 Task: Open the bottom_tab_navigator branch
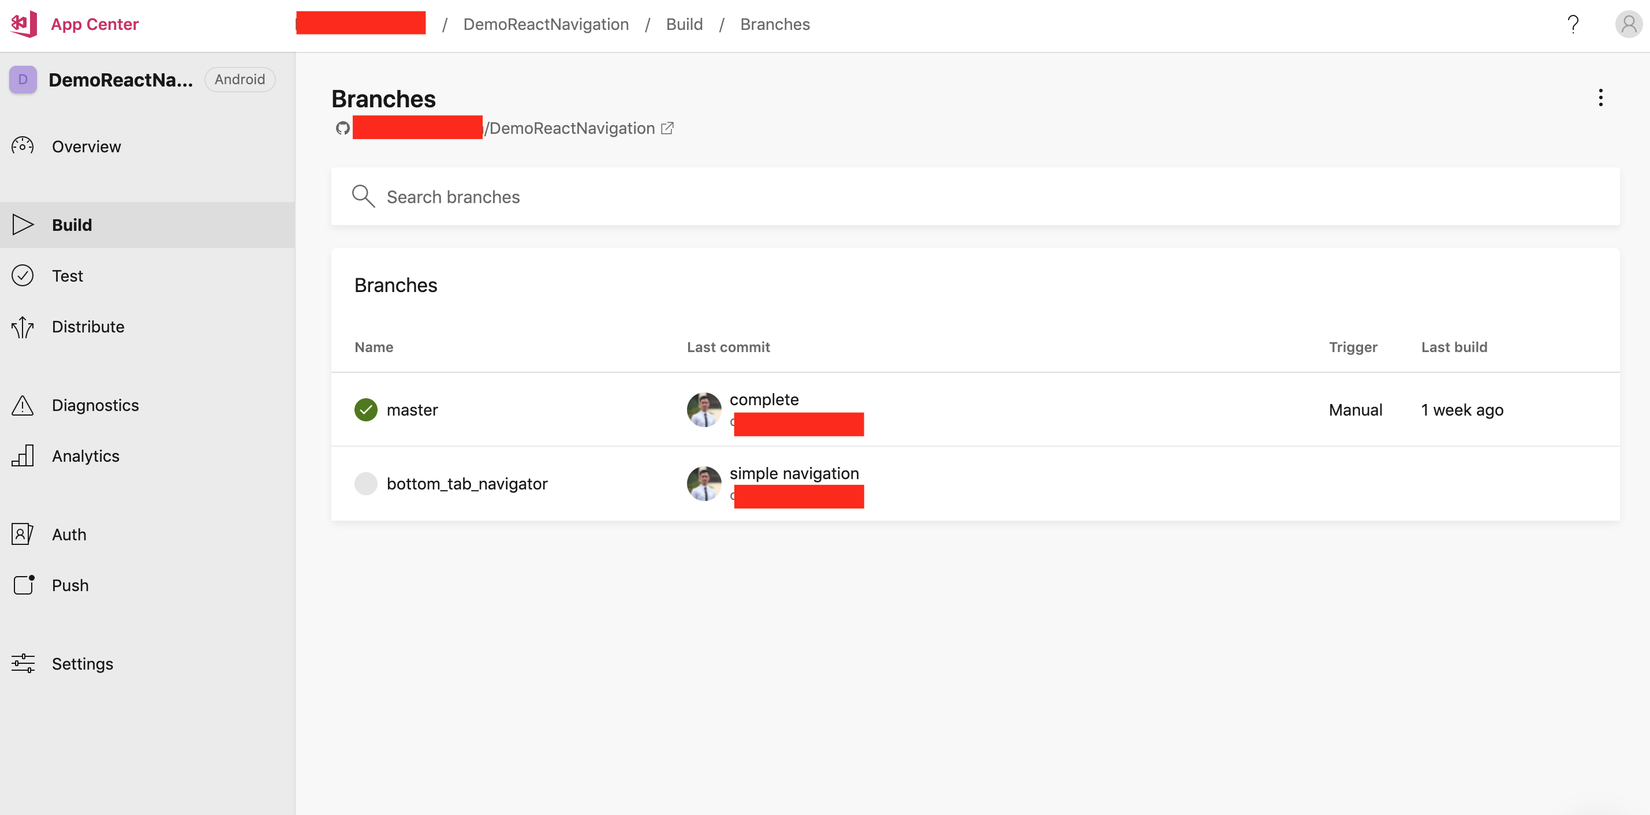point(467,484)
